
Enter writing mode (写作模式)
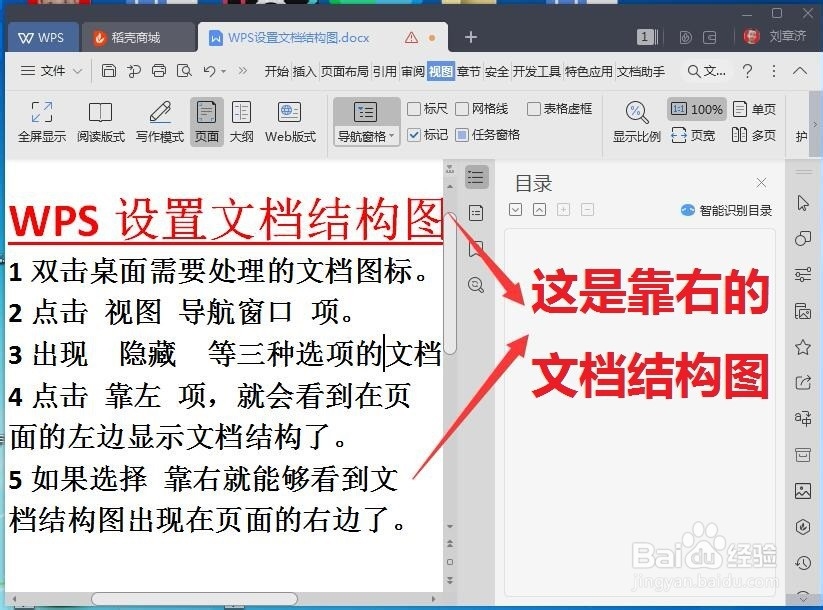point(159,120)
